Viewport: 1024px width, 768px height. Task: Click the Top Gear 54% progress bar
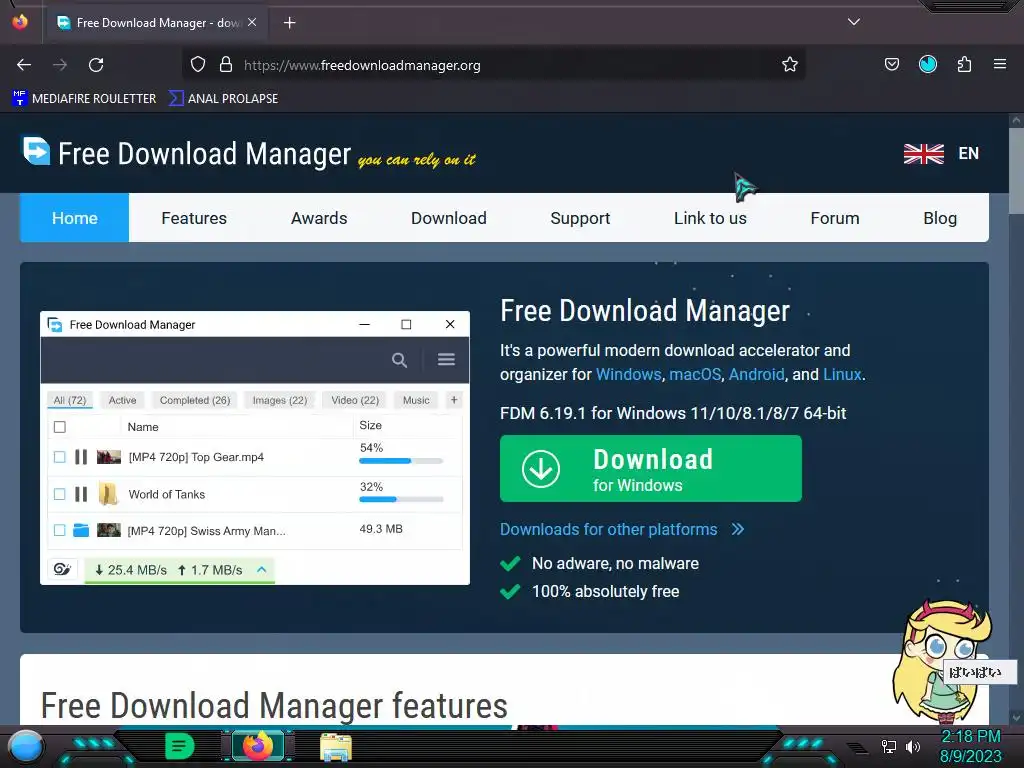coord(401,461)
